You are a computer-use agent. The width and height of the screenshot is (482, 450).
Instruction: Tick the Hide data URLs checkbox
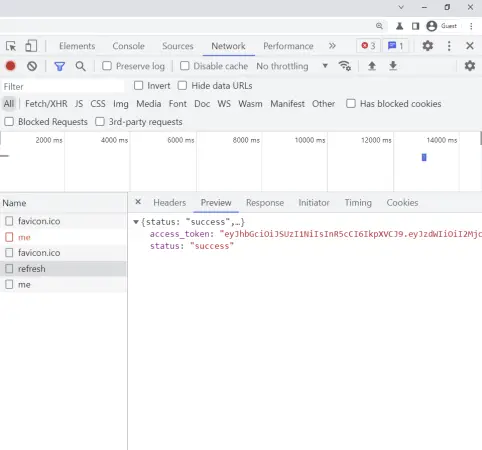pyautogui.click(x=182, y=86)
